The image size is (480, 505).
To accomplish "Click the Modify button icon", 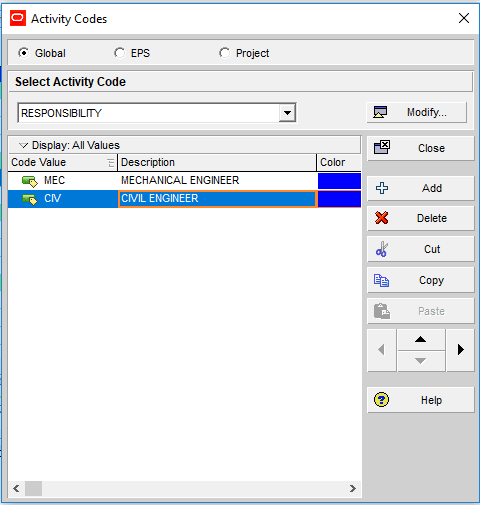I will (x=380, y=112).
